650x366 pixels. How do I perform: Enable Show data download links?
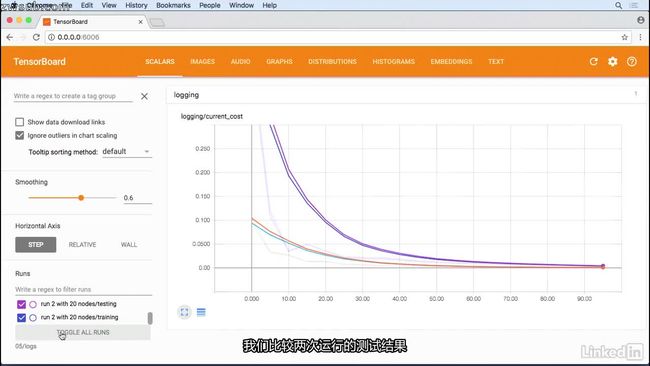coord(19,122)
